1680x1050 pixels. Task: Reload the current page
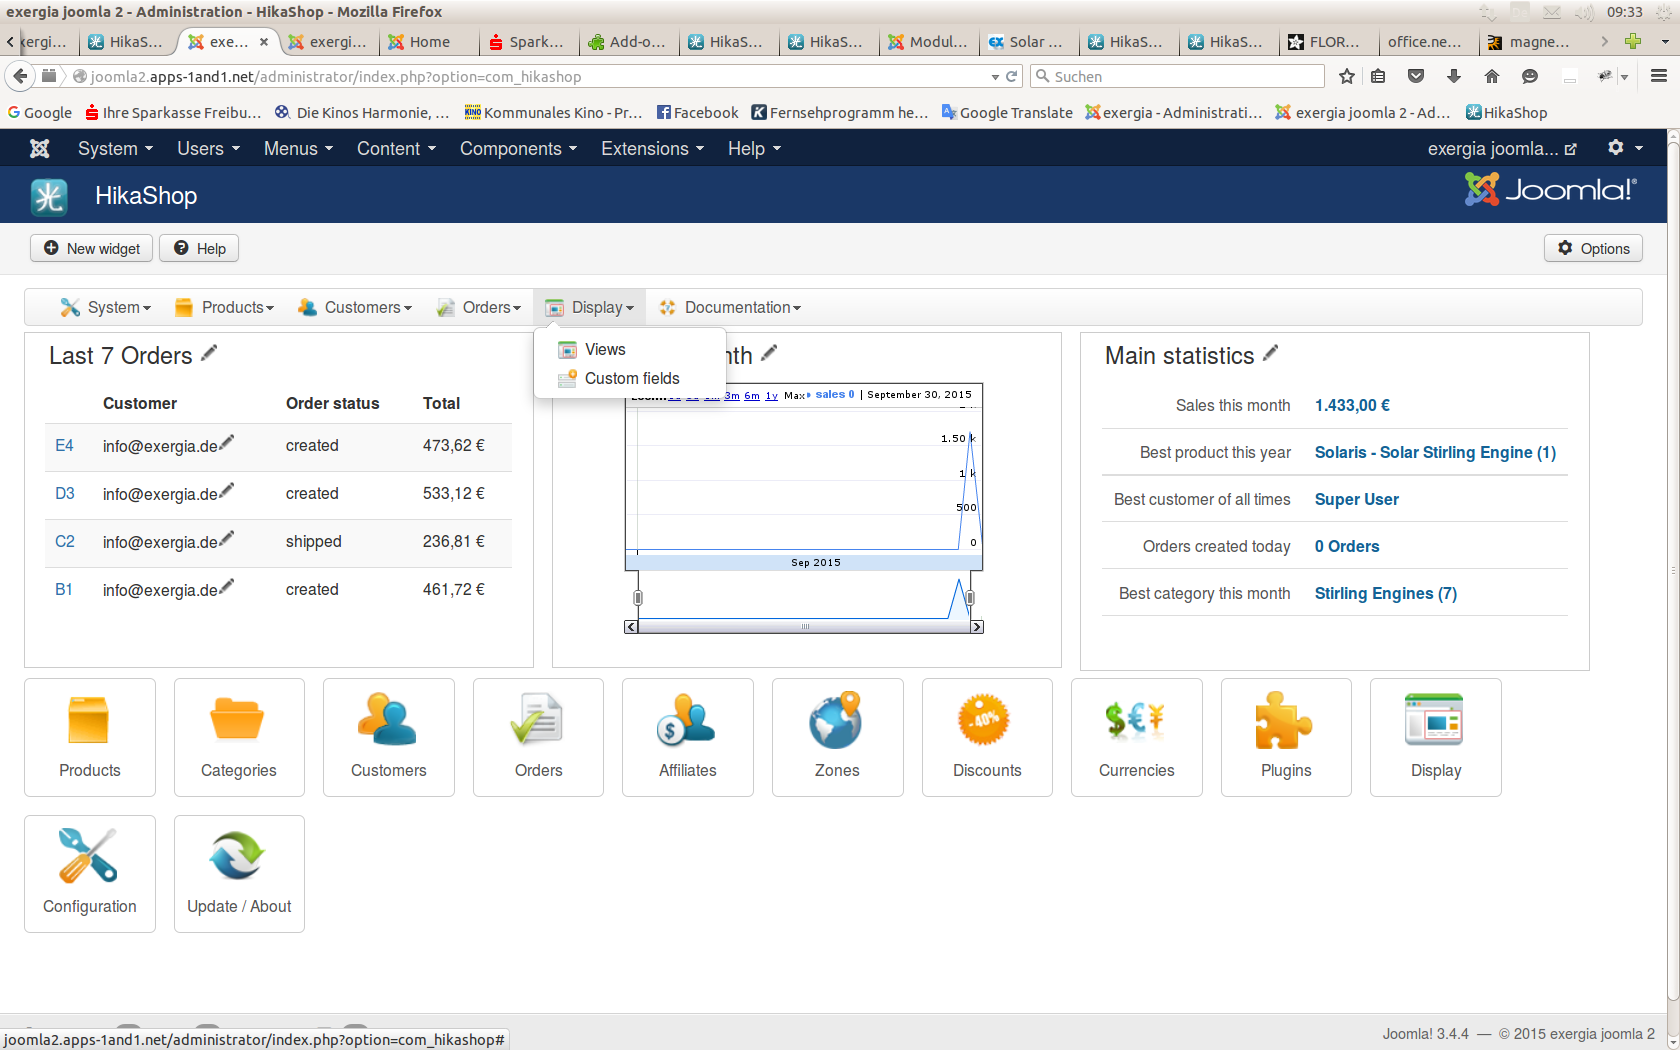[1012, 76]
